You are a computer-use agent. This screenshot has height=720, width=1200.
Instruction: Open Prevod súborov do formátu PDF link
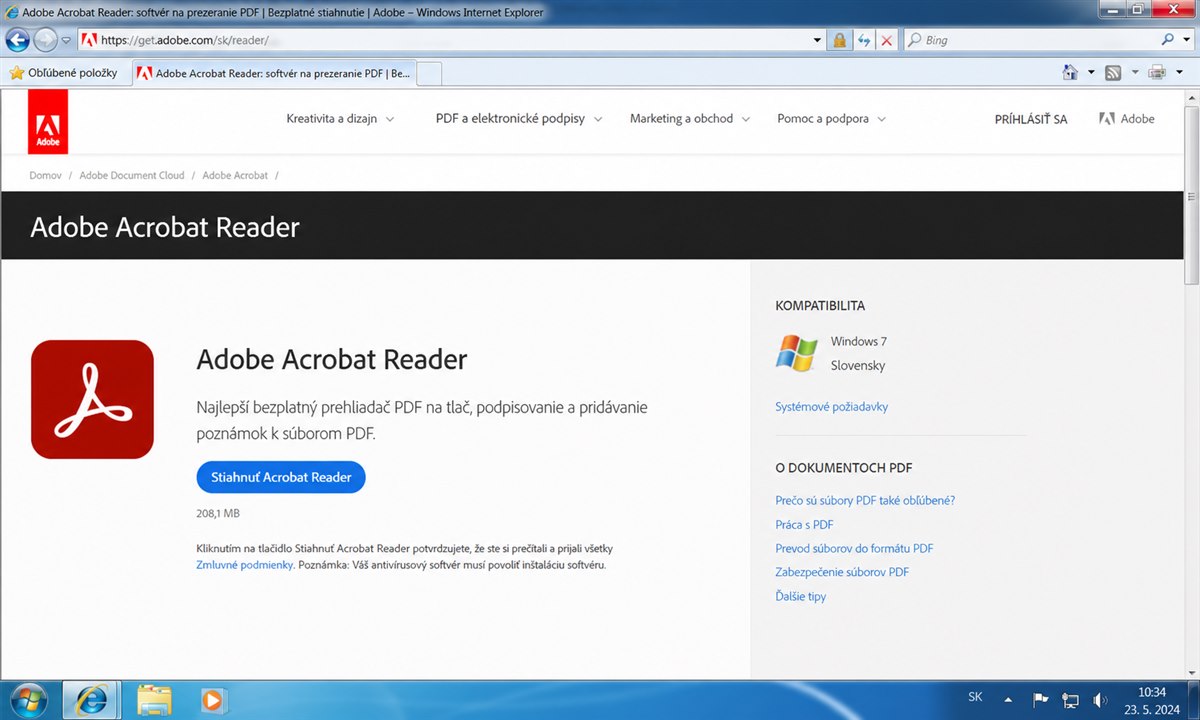pos(854,548)
